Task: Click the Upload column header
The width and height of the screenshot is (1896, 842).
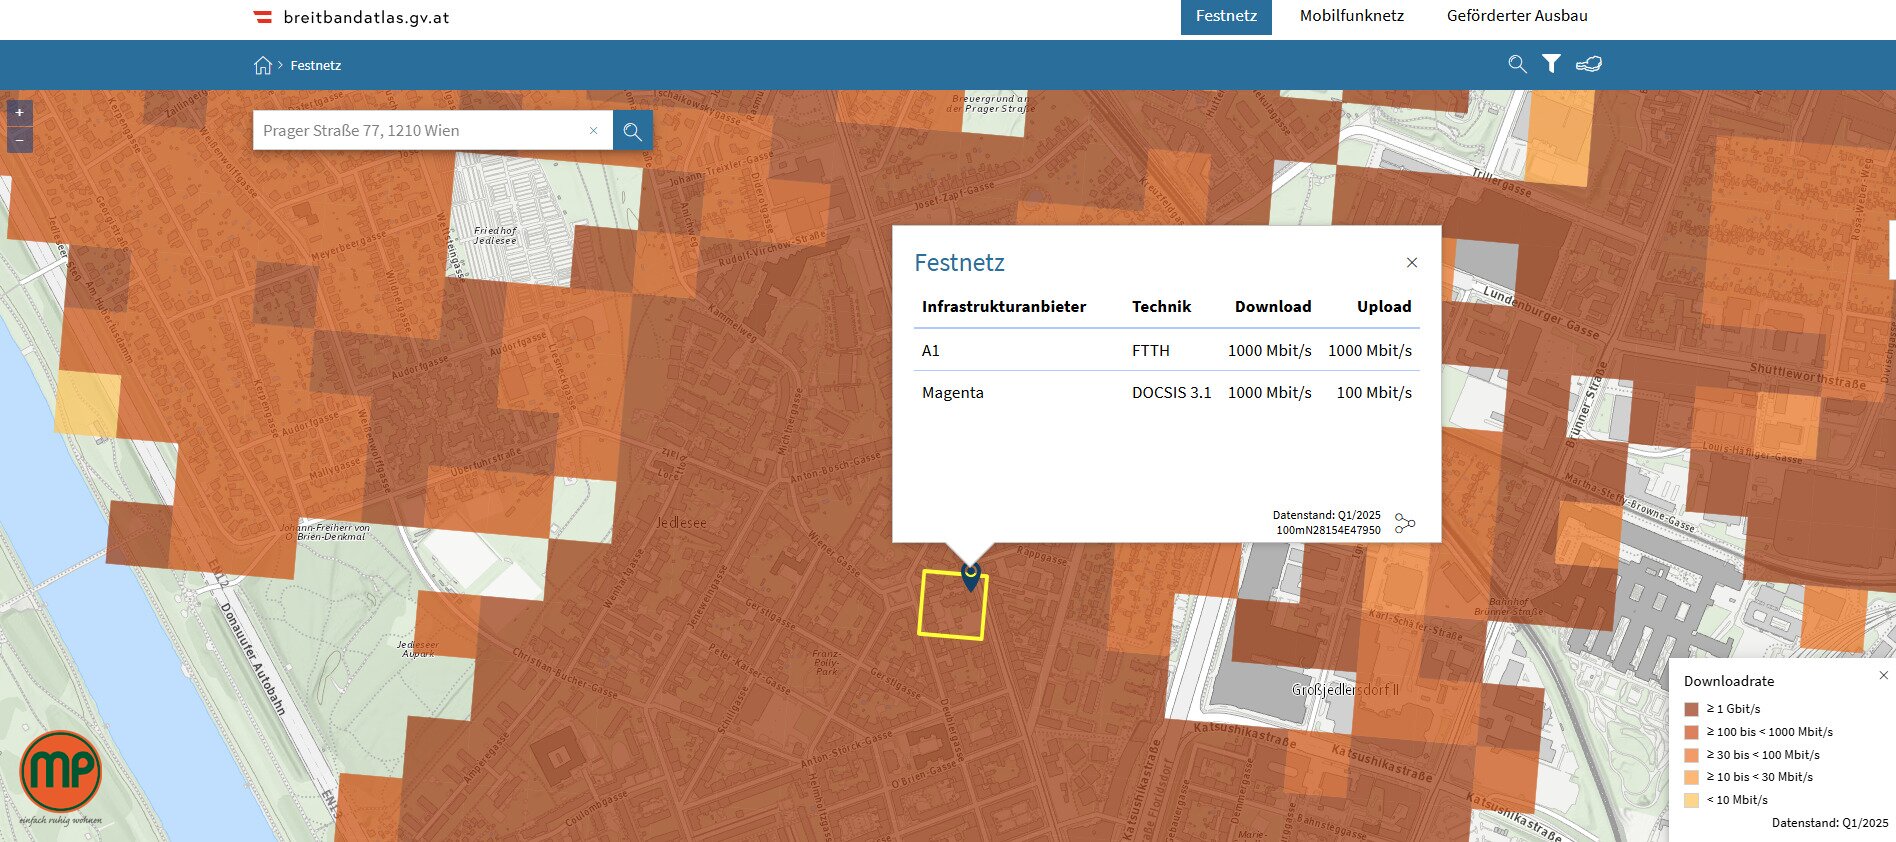Action: 1384,306
